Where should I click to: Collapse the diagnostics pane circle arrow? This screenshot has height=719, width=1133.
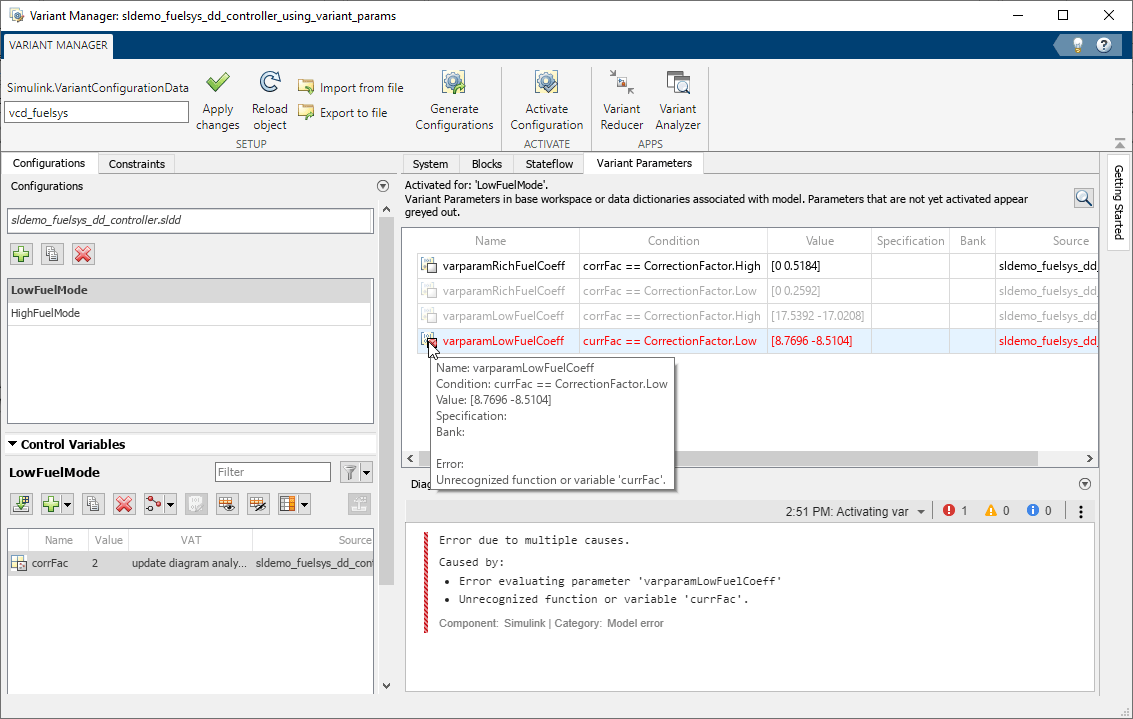[x=1085, y=484]
